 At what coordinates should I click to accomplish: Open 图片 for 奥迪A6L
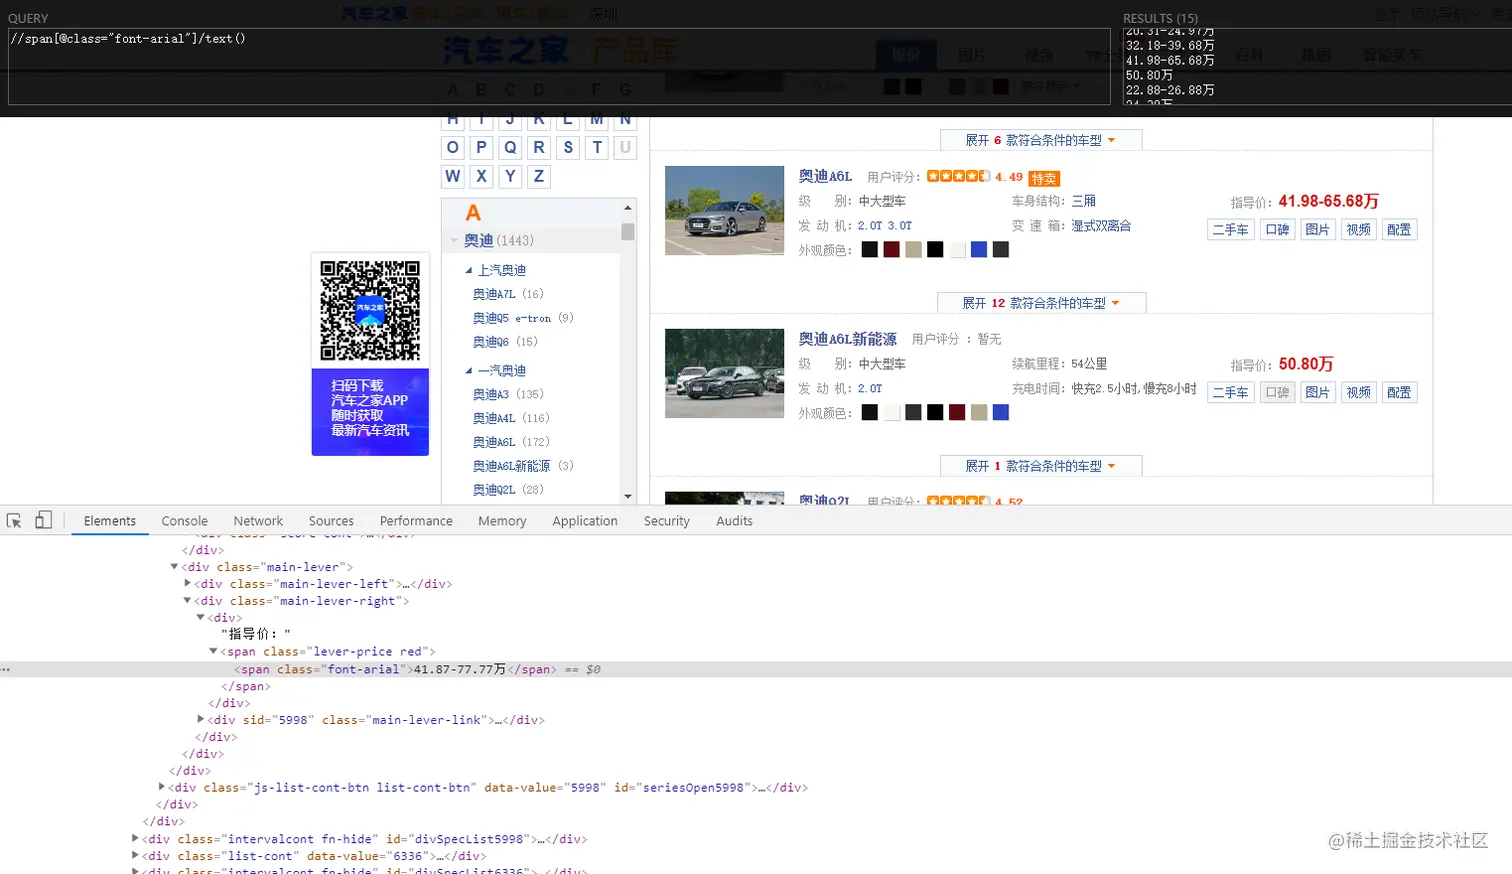1318,230
